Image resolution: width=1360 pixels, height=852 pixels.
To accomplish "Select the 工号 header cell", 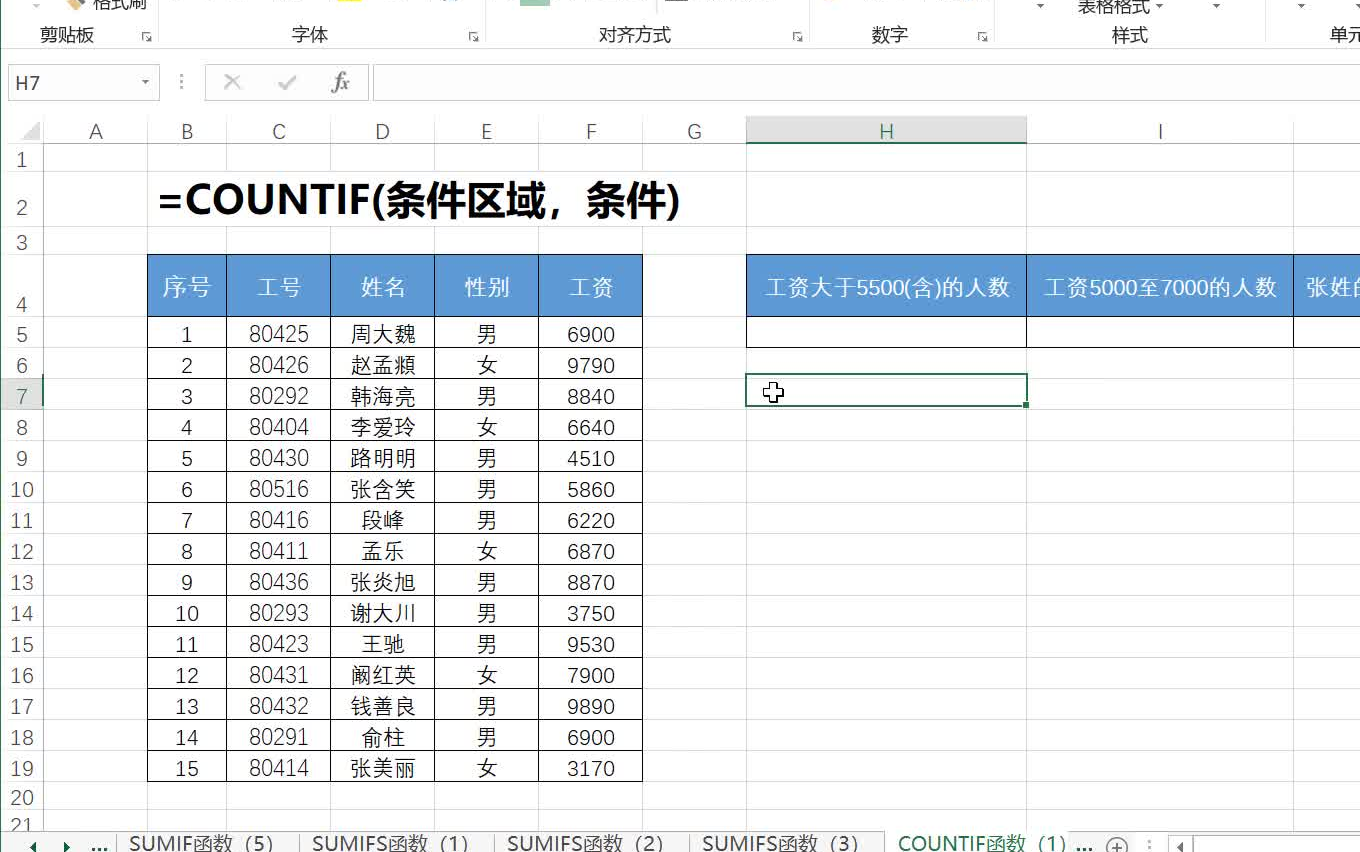I will (279, 286).
